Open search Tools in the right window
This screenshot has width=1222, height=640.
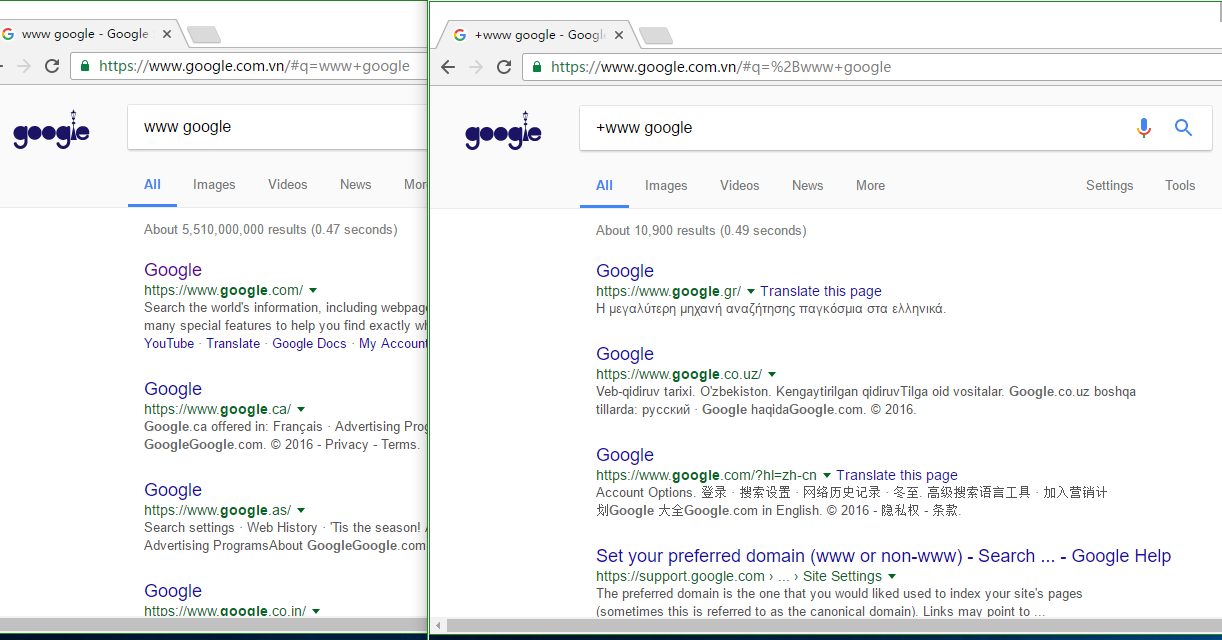pyautogui.click(x=1180, y=185)
